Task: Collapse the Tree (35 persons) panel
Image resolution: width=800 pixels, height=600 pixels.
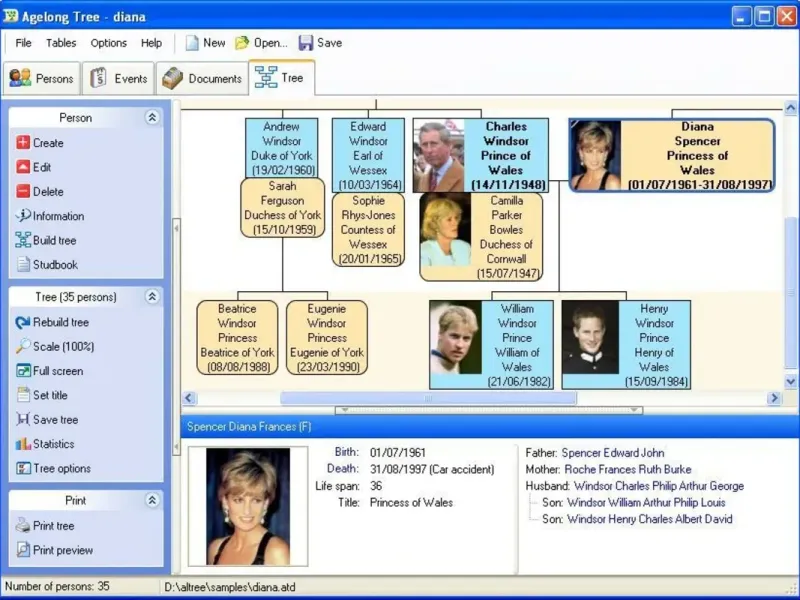Action: pos(152,296)
